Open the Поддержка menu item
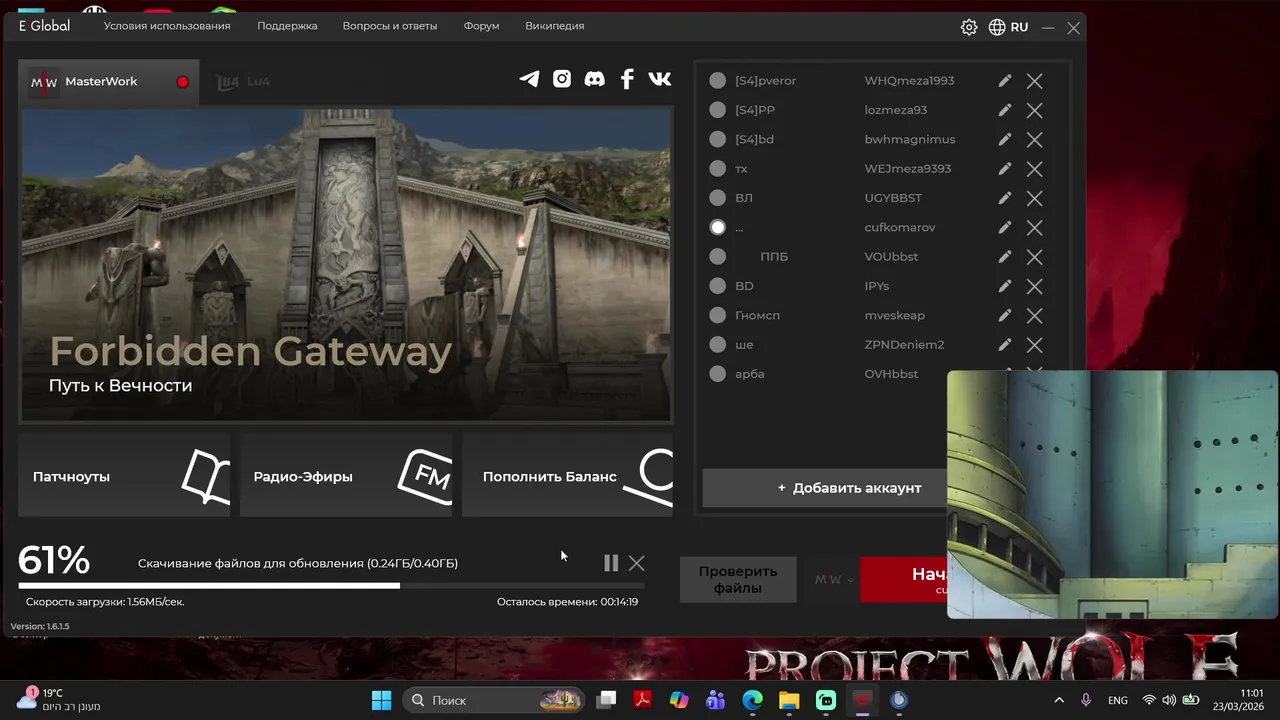Screen dimensions: 1280x720 (x=287, y=26)
